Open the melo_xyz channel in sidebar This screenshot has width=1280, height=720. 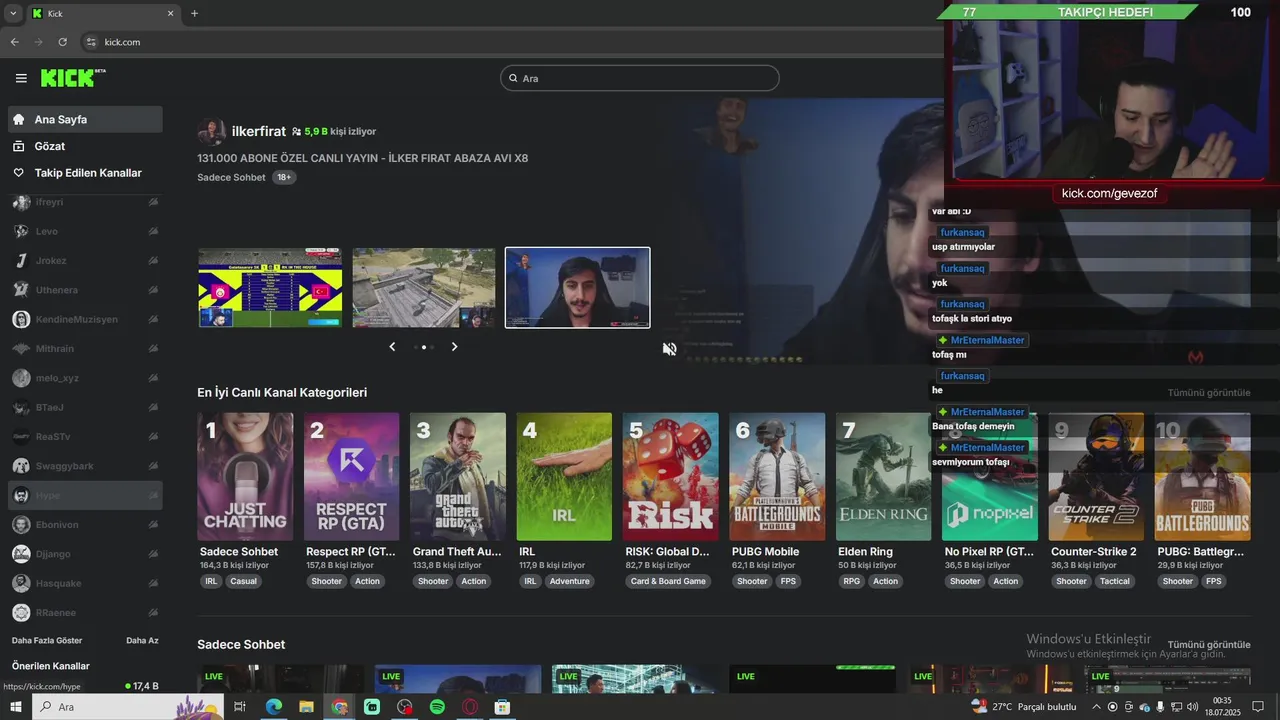[x=85, y=378]
